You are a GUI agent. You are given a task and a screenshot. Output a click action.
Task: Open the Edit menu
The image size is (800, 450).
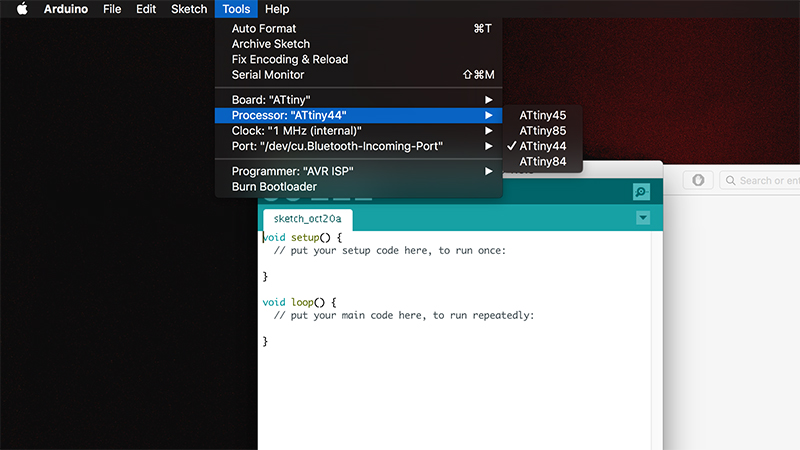(146, 9)
